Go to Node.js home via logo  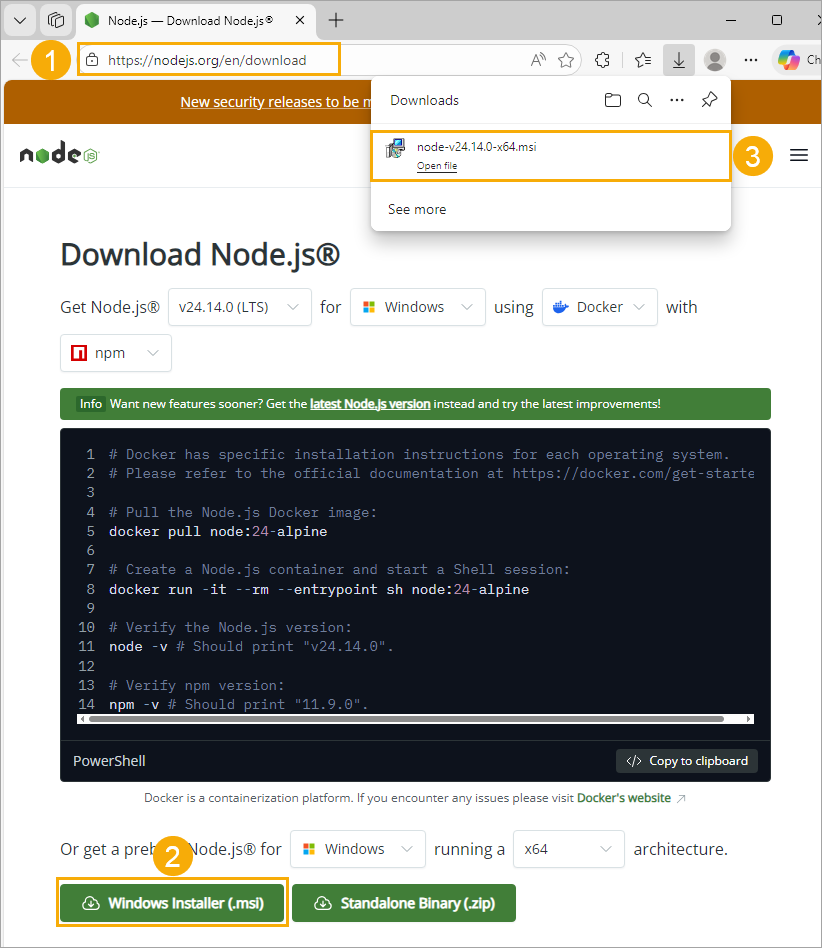coord(59,154)
